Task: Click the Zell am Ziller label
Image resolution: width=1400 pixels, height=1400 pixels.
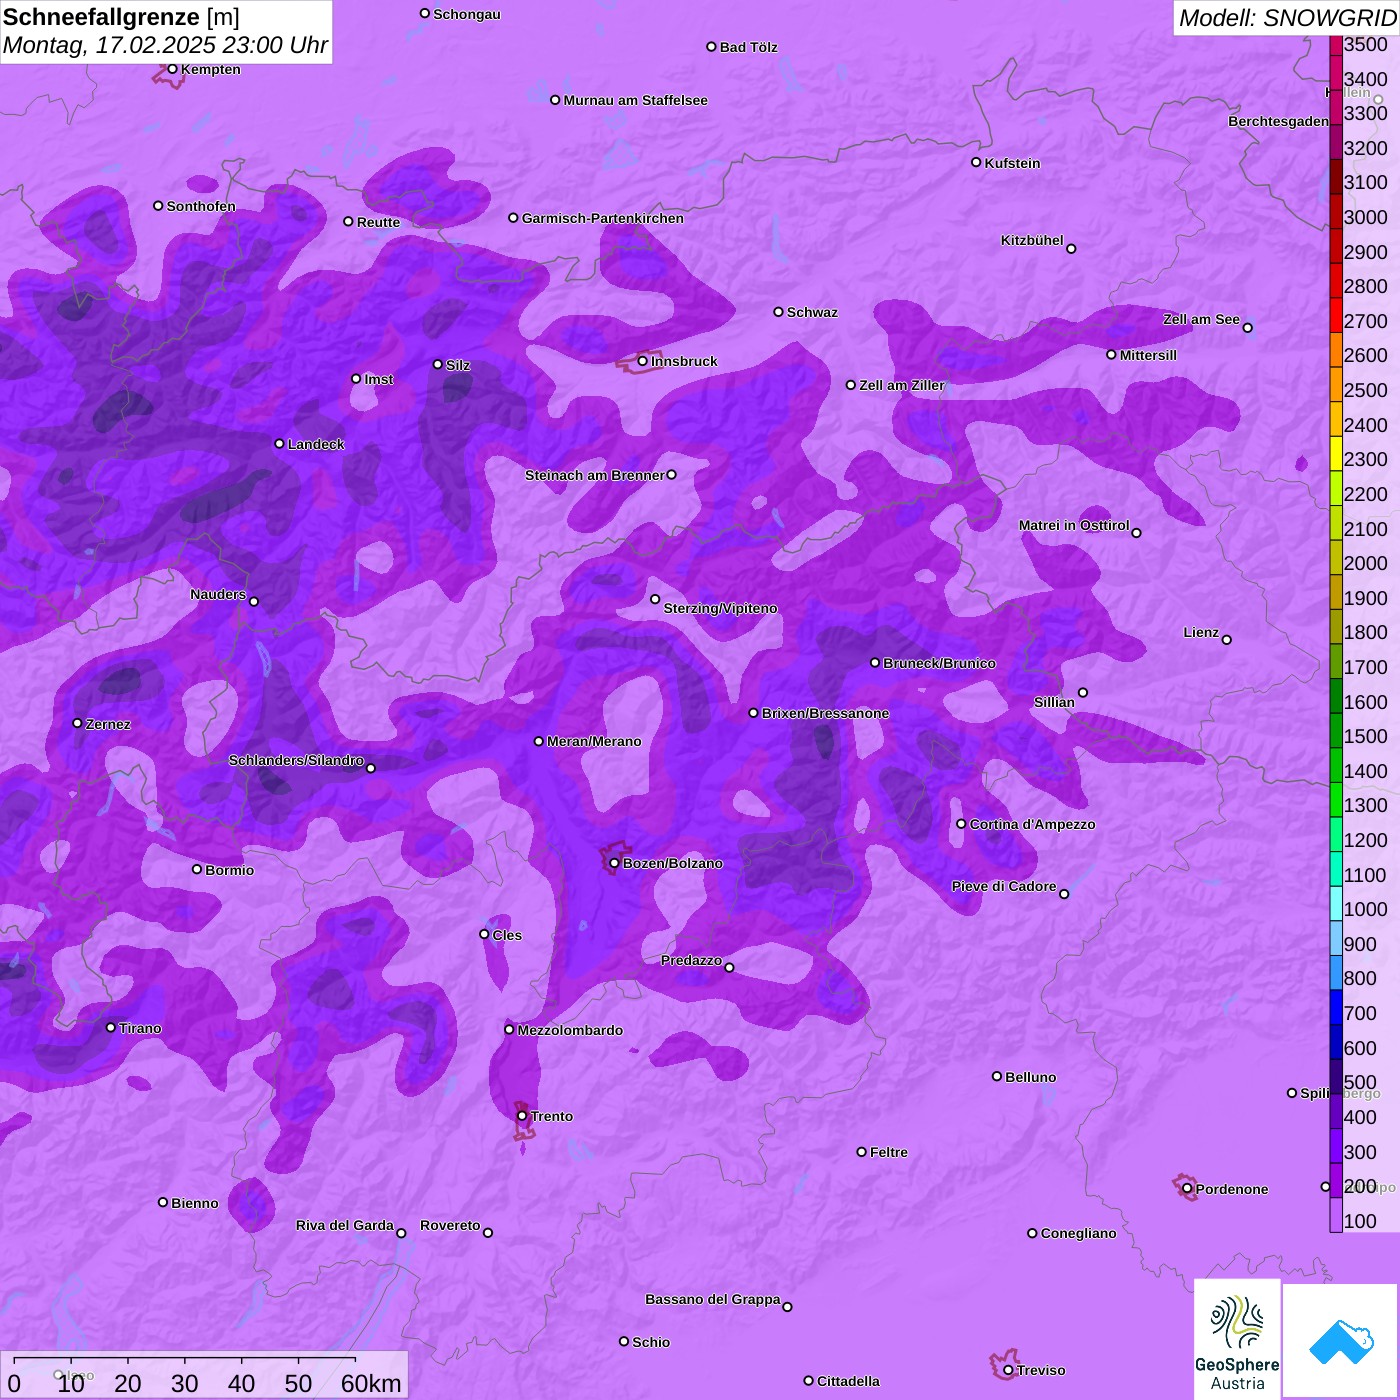Action: (x=902, y=385)
